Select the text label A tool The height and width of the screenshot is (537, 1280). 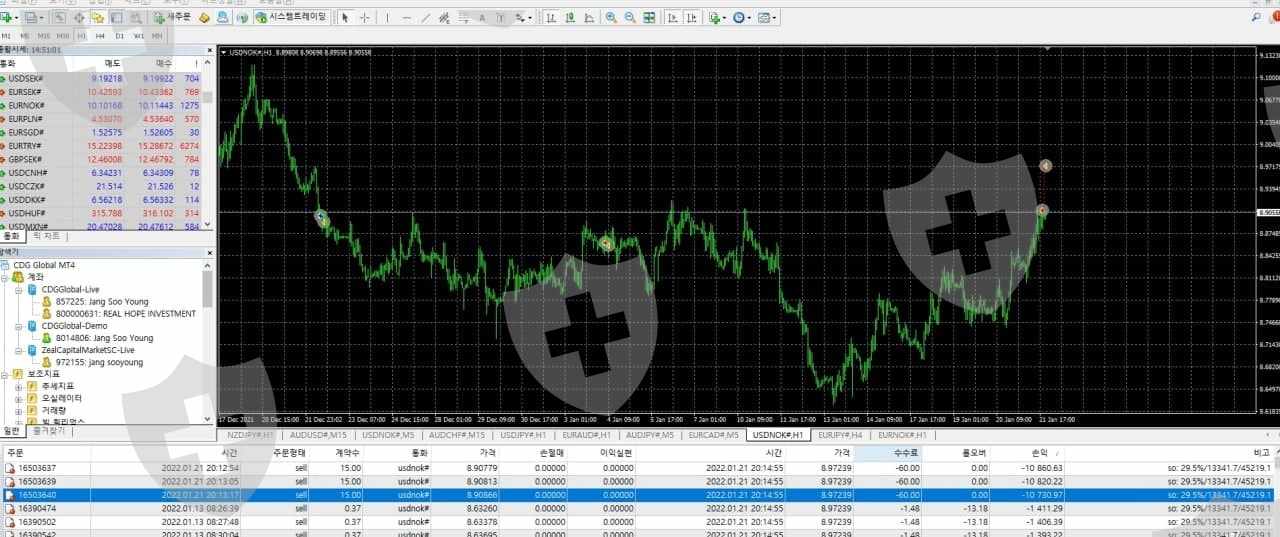tap(482, 18)
